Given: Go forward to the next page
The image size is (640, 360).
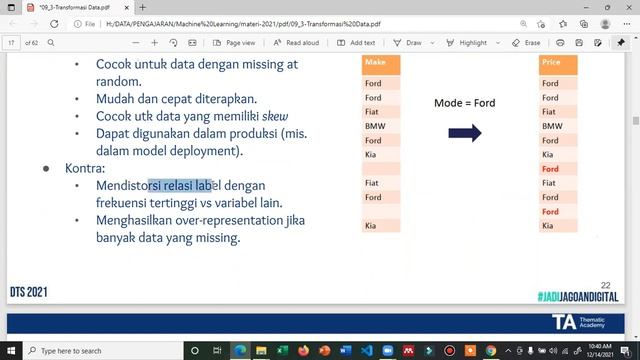Looking at the screenshot, I should pos(34,24).
